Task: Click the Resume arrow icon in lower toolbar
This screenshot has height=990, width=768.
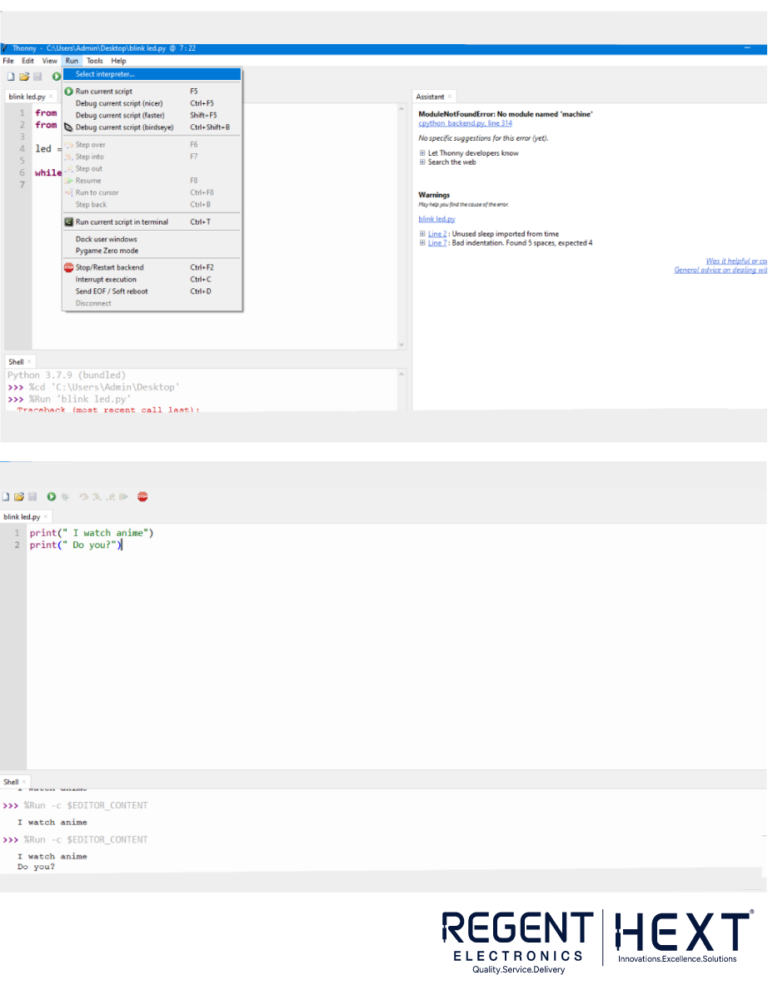Action: [x=123, y=496]
